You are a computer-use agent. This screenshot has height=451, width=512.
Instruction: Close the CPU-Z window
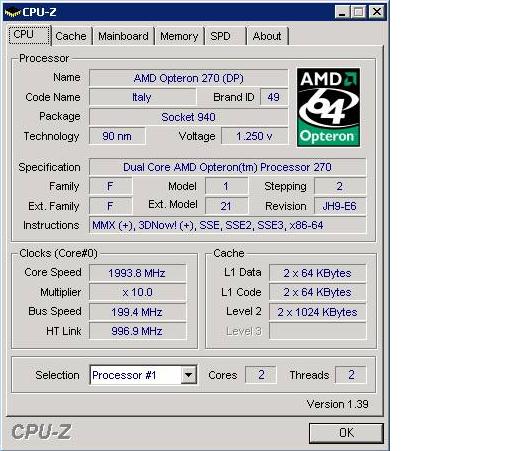pyautogui.click(x=377, y=12)
